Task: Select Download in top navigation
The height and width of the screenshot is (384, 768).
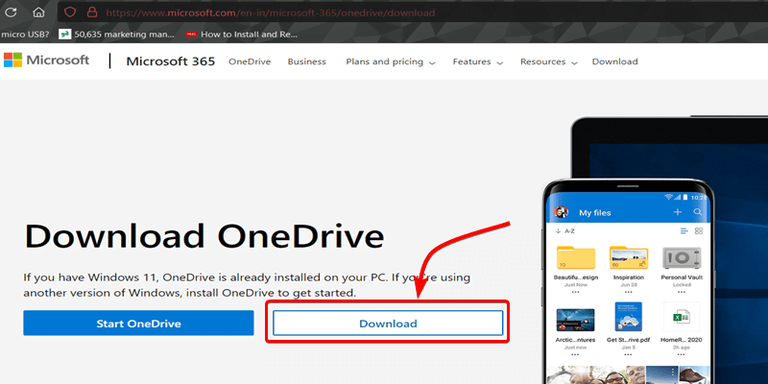Action: [x=615, y=62]
